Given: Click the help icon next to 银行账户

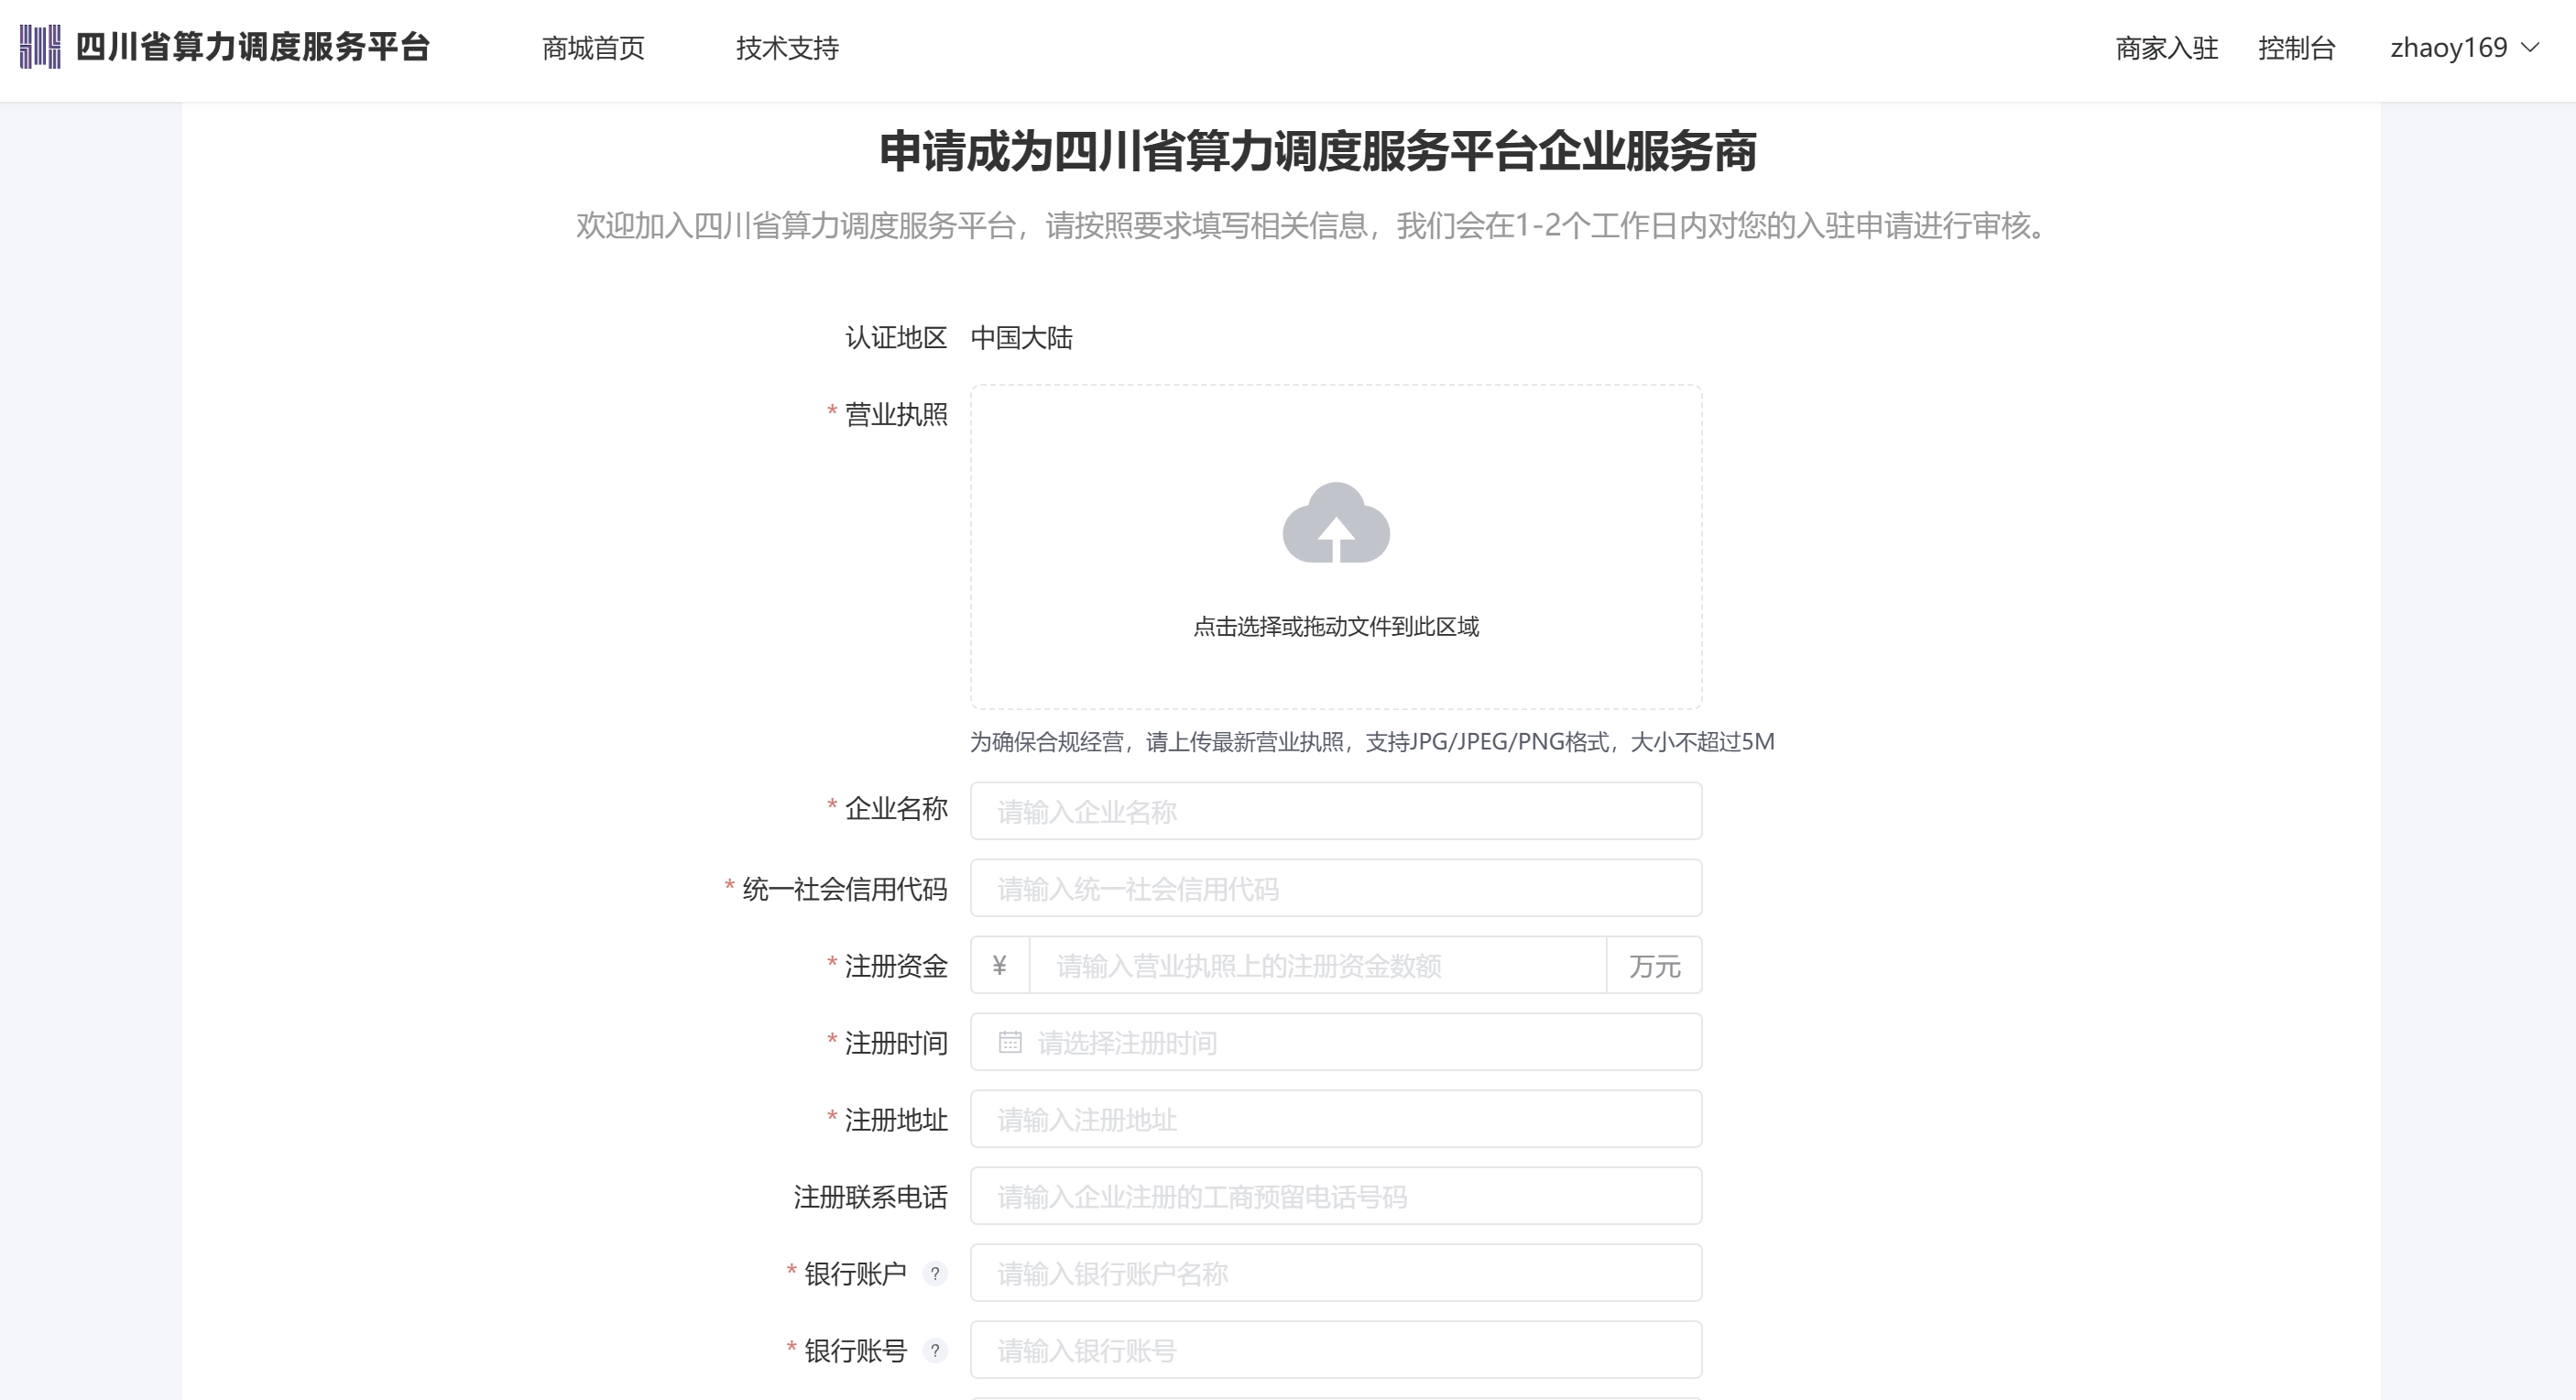Looking at the screenshot, I should [935, 1273].
